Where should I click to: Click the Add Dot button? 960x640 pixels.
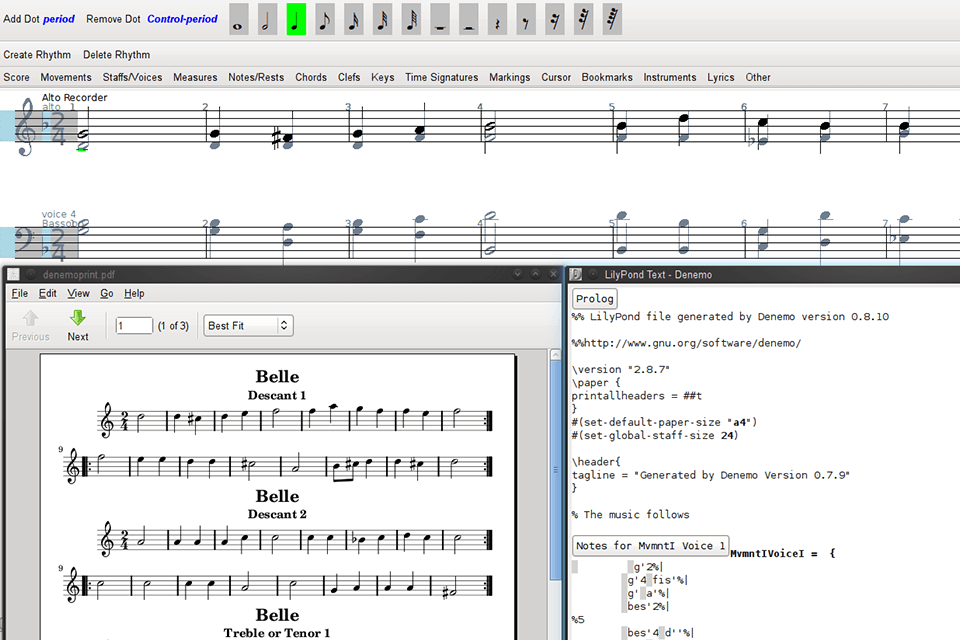point(23,18)
